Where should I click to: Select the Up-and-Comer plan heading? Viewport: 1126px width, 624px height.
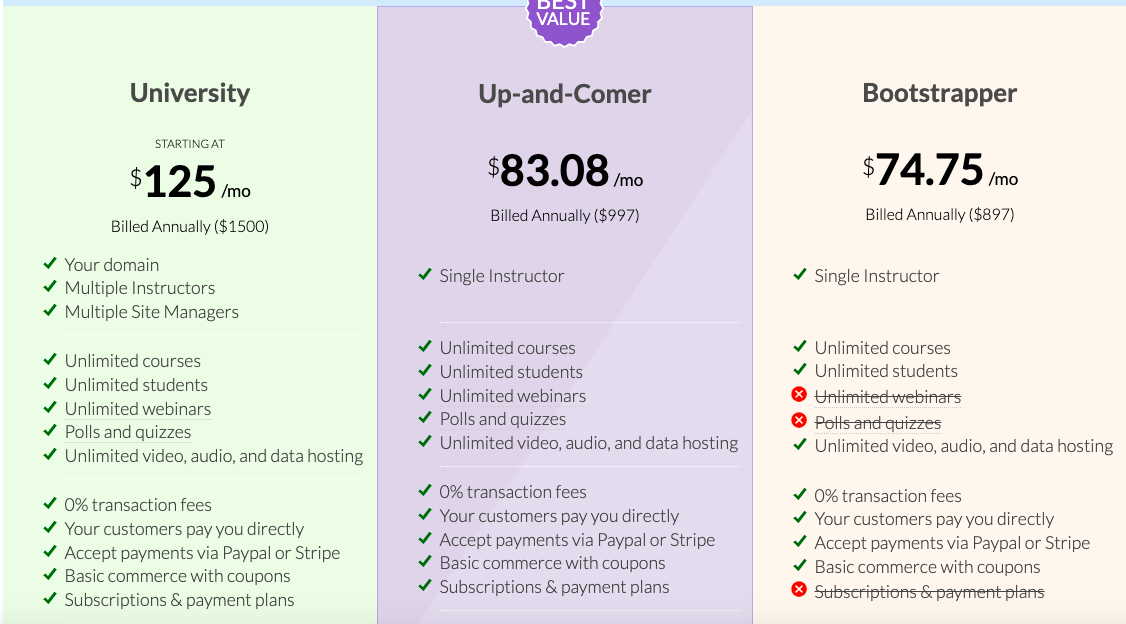pos(564,95)
